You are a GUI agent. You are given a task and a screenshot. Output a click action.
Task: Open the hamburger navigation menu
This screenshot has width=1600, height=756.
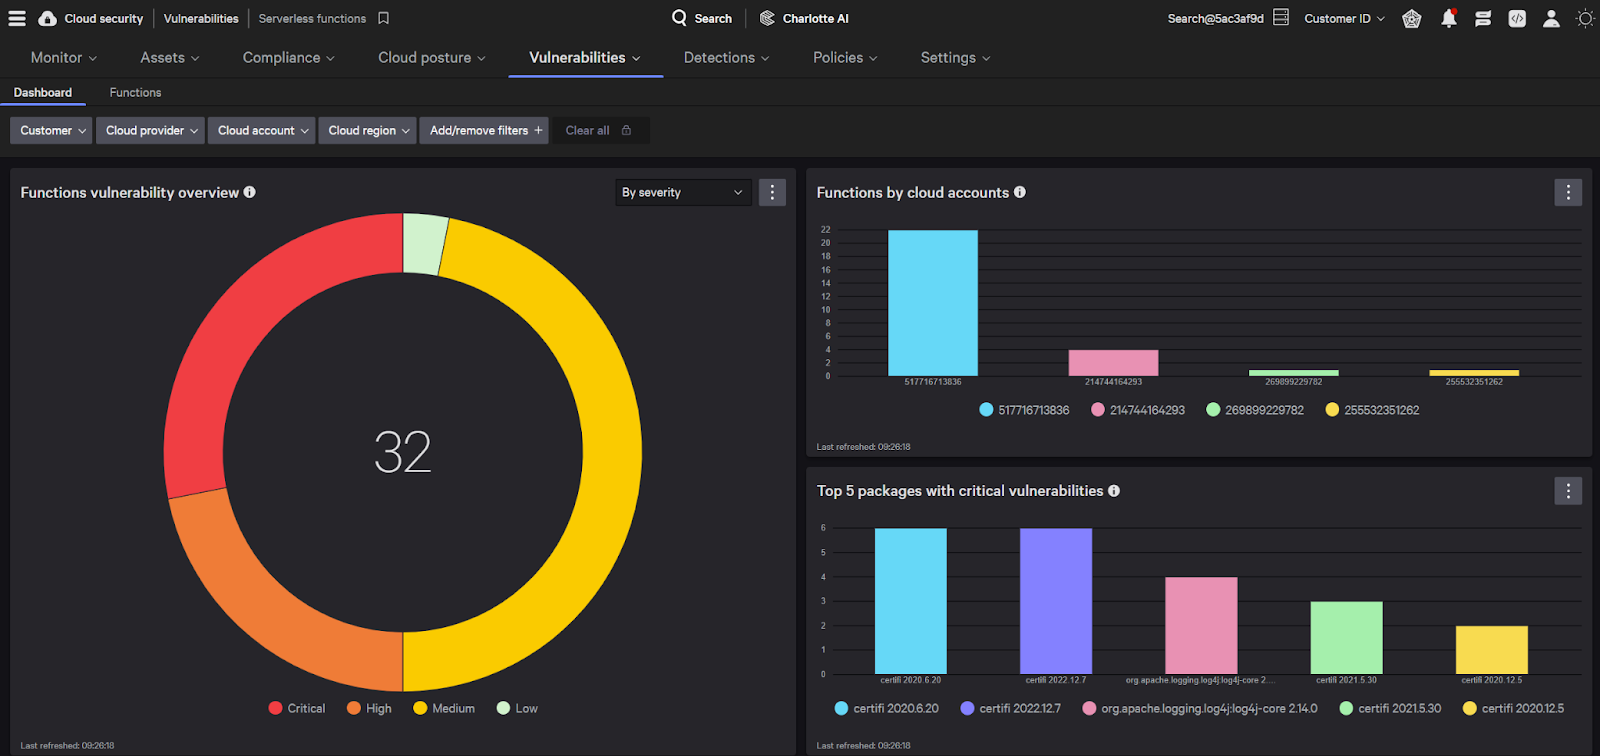pos(17,18)
